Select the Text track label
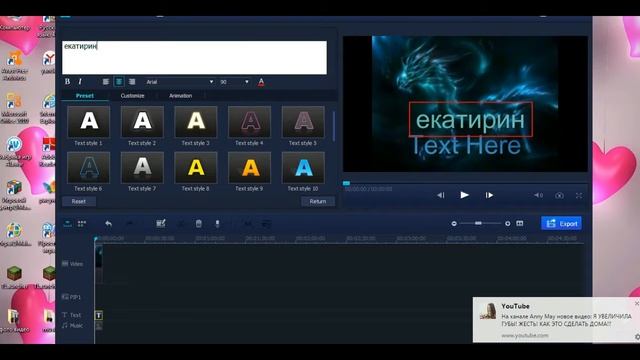The width and height of the screenshot is (640, 360). 72,315
